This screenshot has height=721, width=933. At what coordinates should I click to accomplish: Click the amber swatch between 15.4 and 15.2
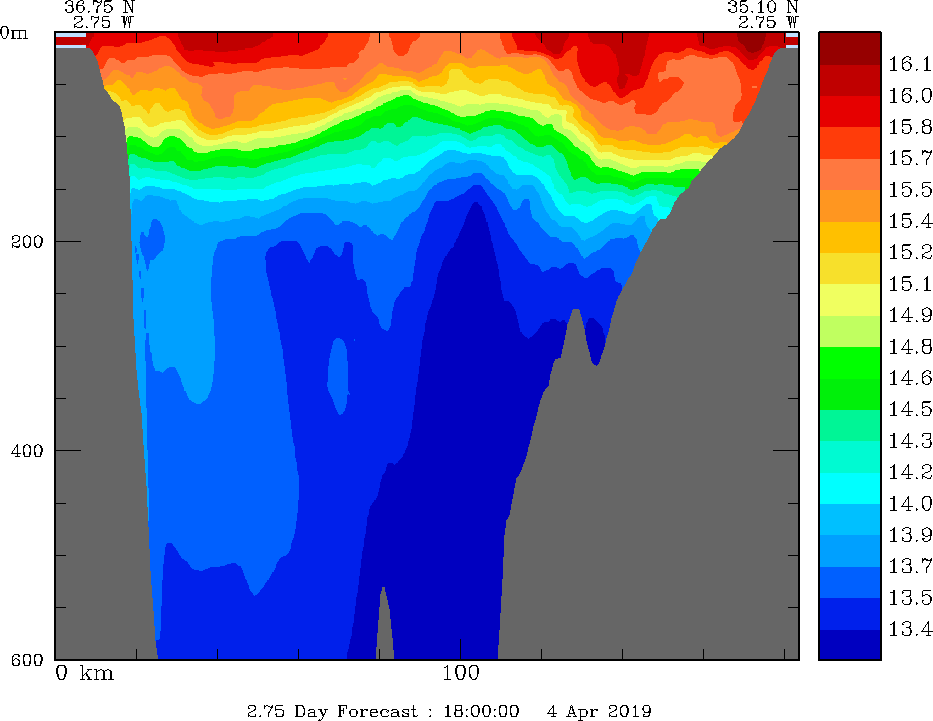(x=850, y=237)
